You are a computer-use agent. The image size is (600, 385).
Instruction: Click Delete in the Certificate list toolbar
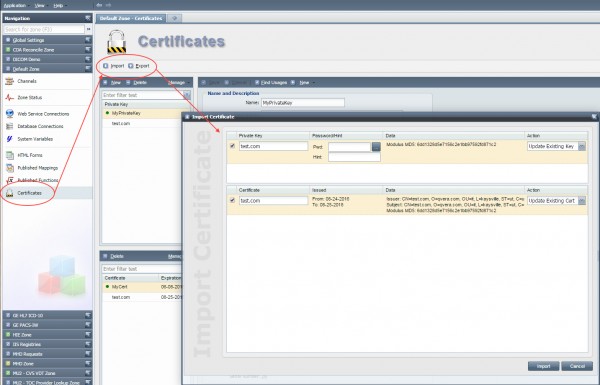click(113, 256)
